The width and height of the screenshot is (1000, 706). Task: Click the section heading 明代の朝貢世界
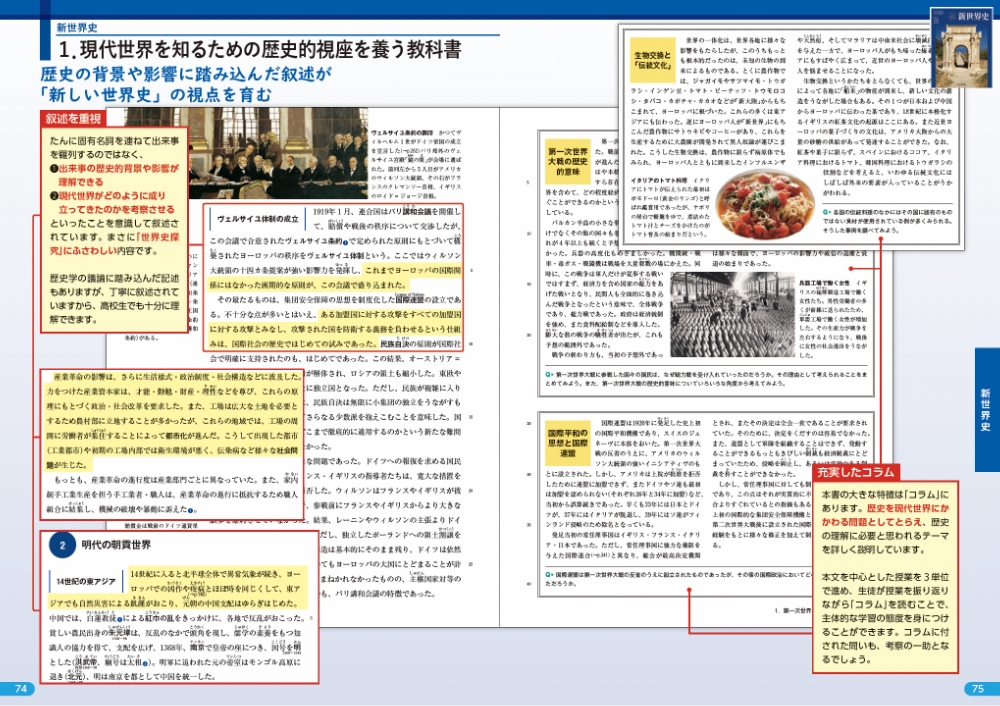[116, 545]
